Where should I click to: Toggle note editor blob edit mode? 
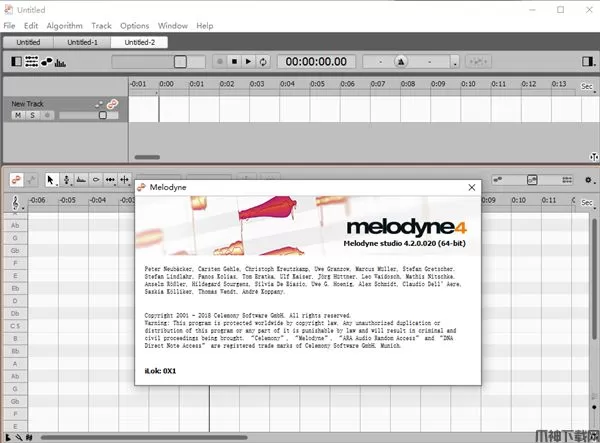pyautogui.click(x=16, y=179)
